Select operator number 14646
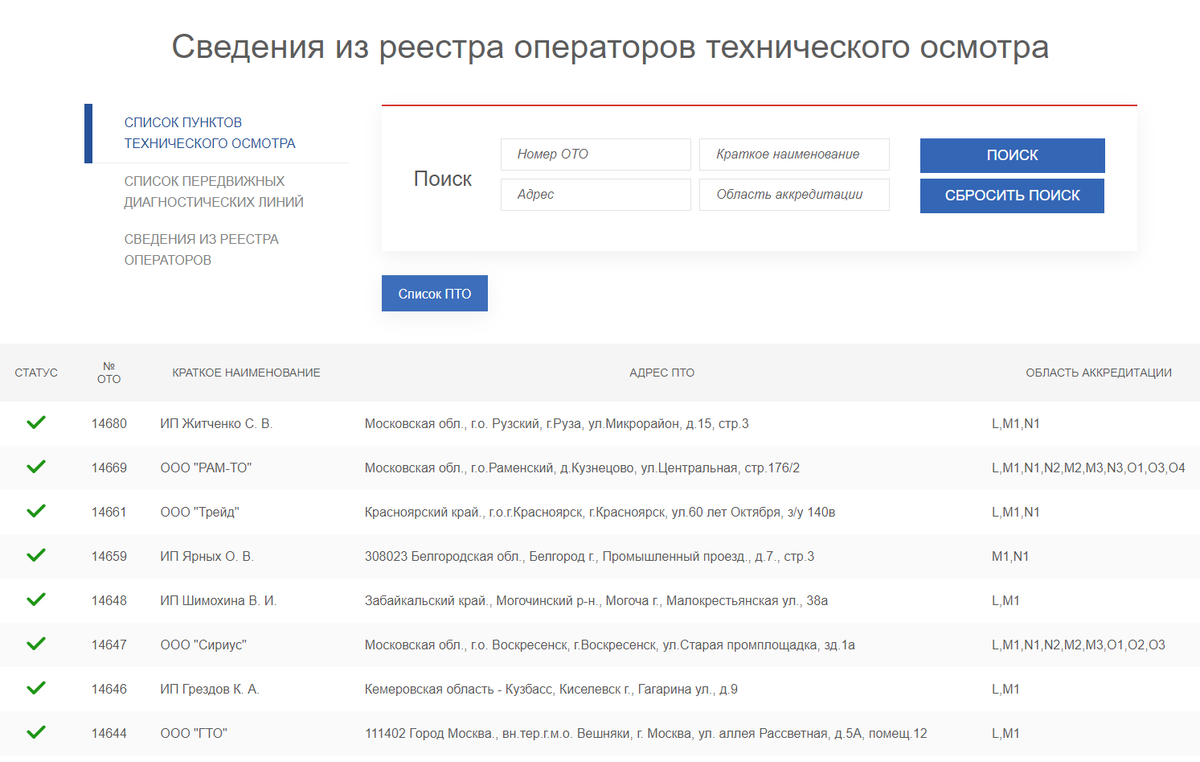The width and height of the screenshot is (1200, 762). tap(109, 689)
